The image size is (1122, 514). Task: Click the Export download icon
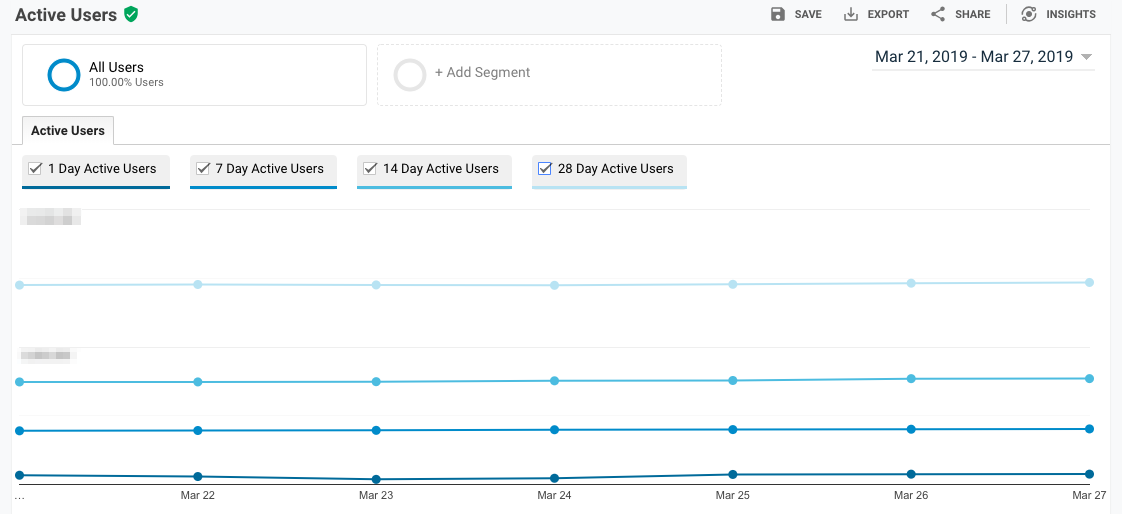click(x=851, y=14)
